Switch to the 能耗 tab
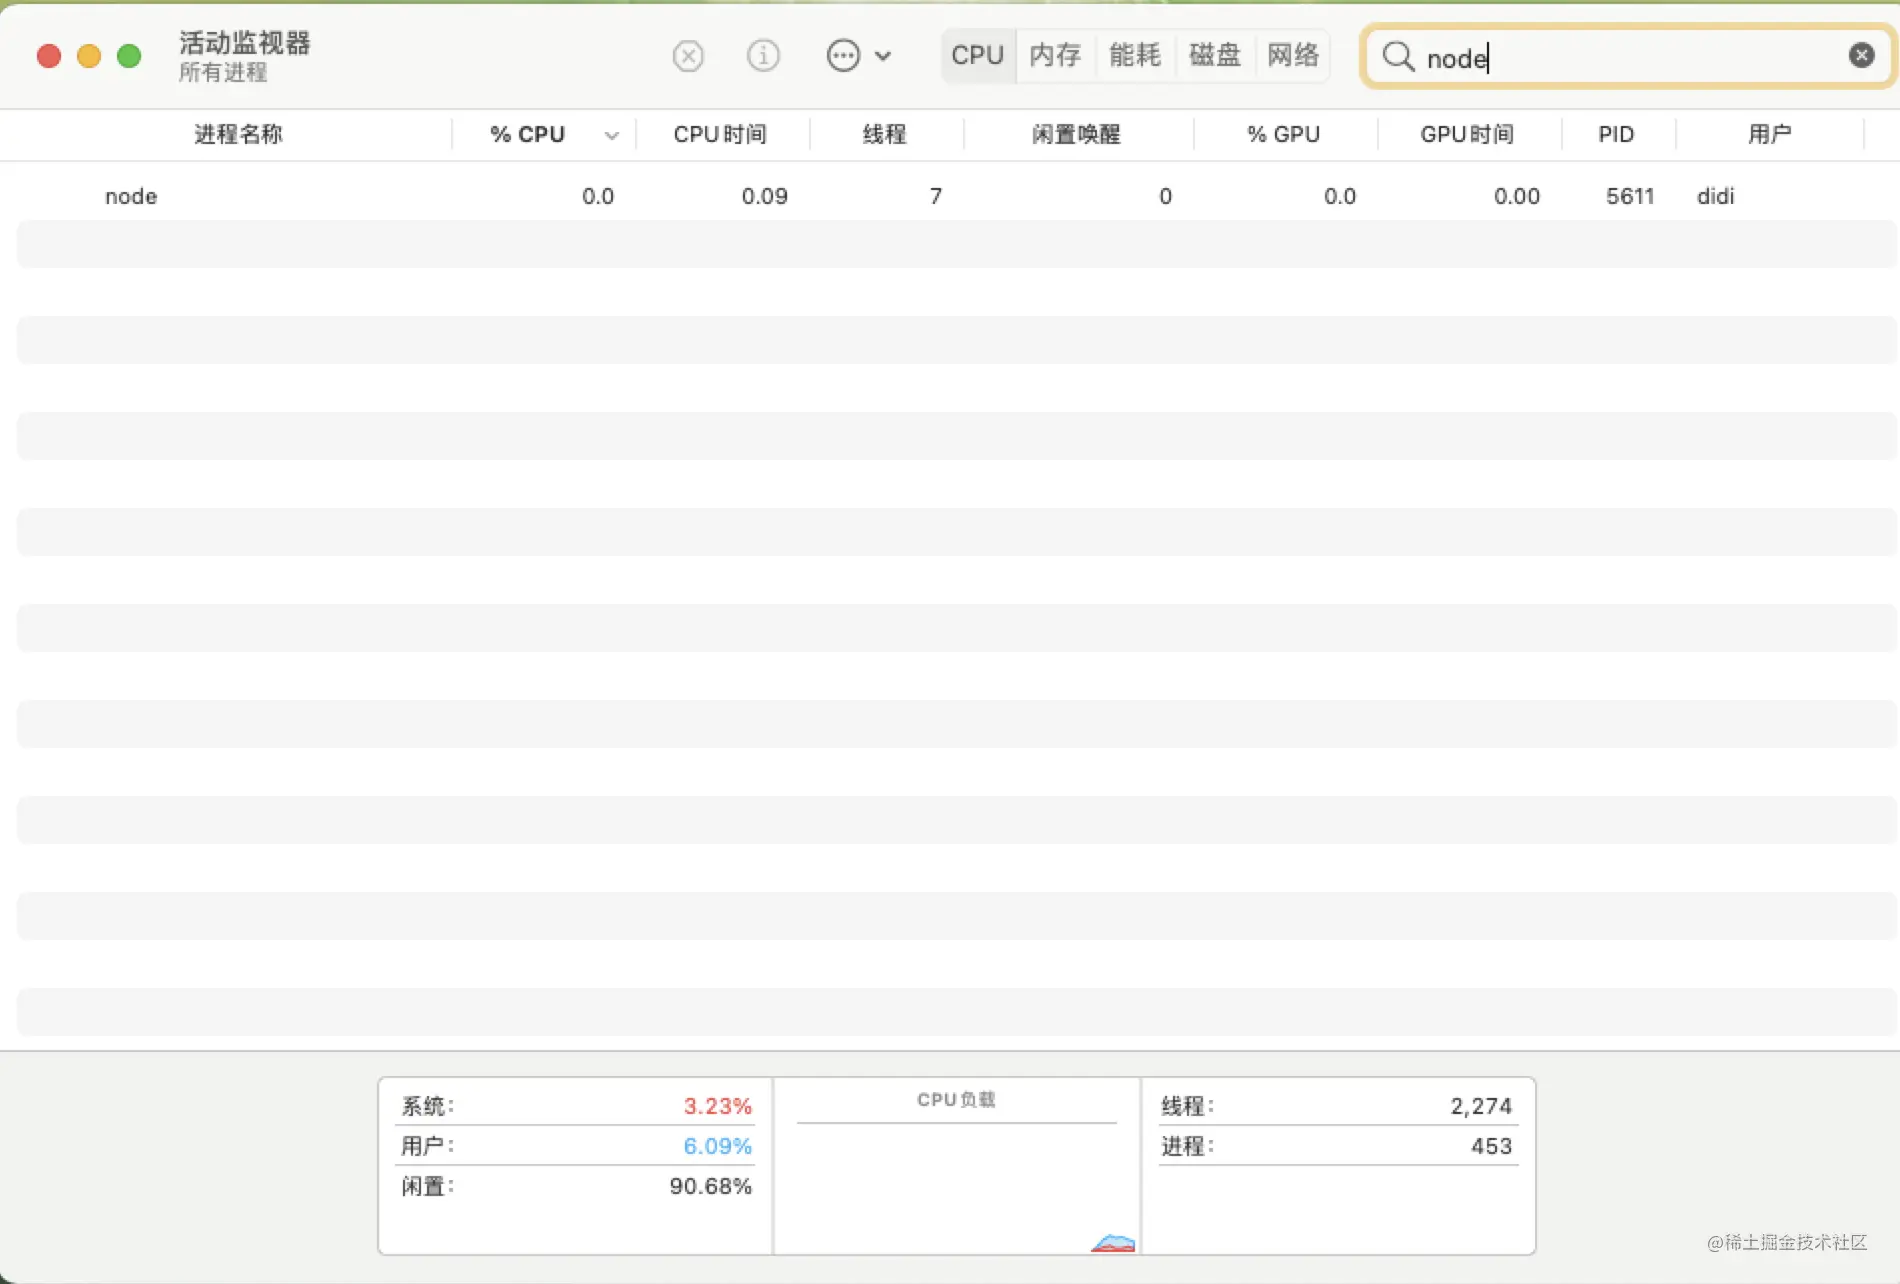 pos(1135,55)
